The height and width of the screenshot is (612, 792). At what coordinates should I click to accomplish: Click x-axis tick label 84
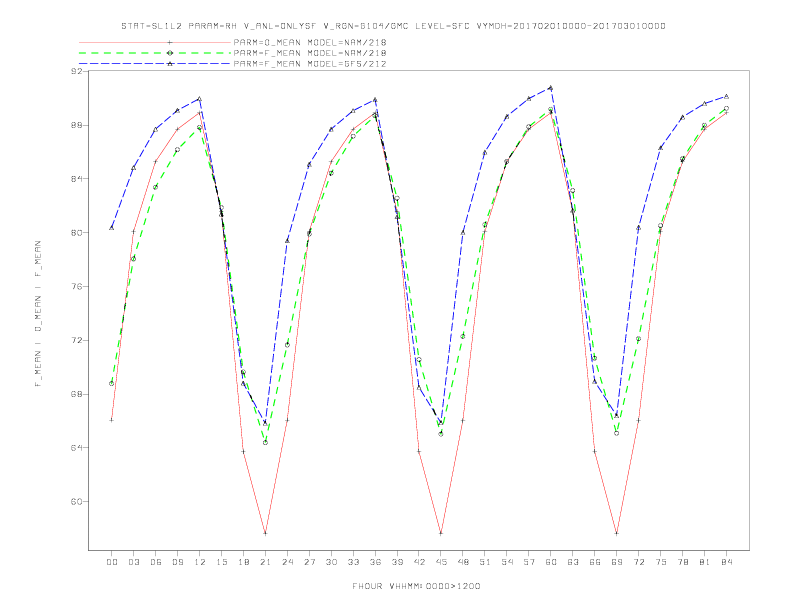tap(726, 562)
